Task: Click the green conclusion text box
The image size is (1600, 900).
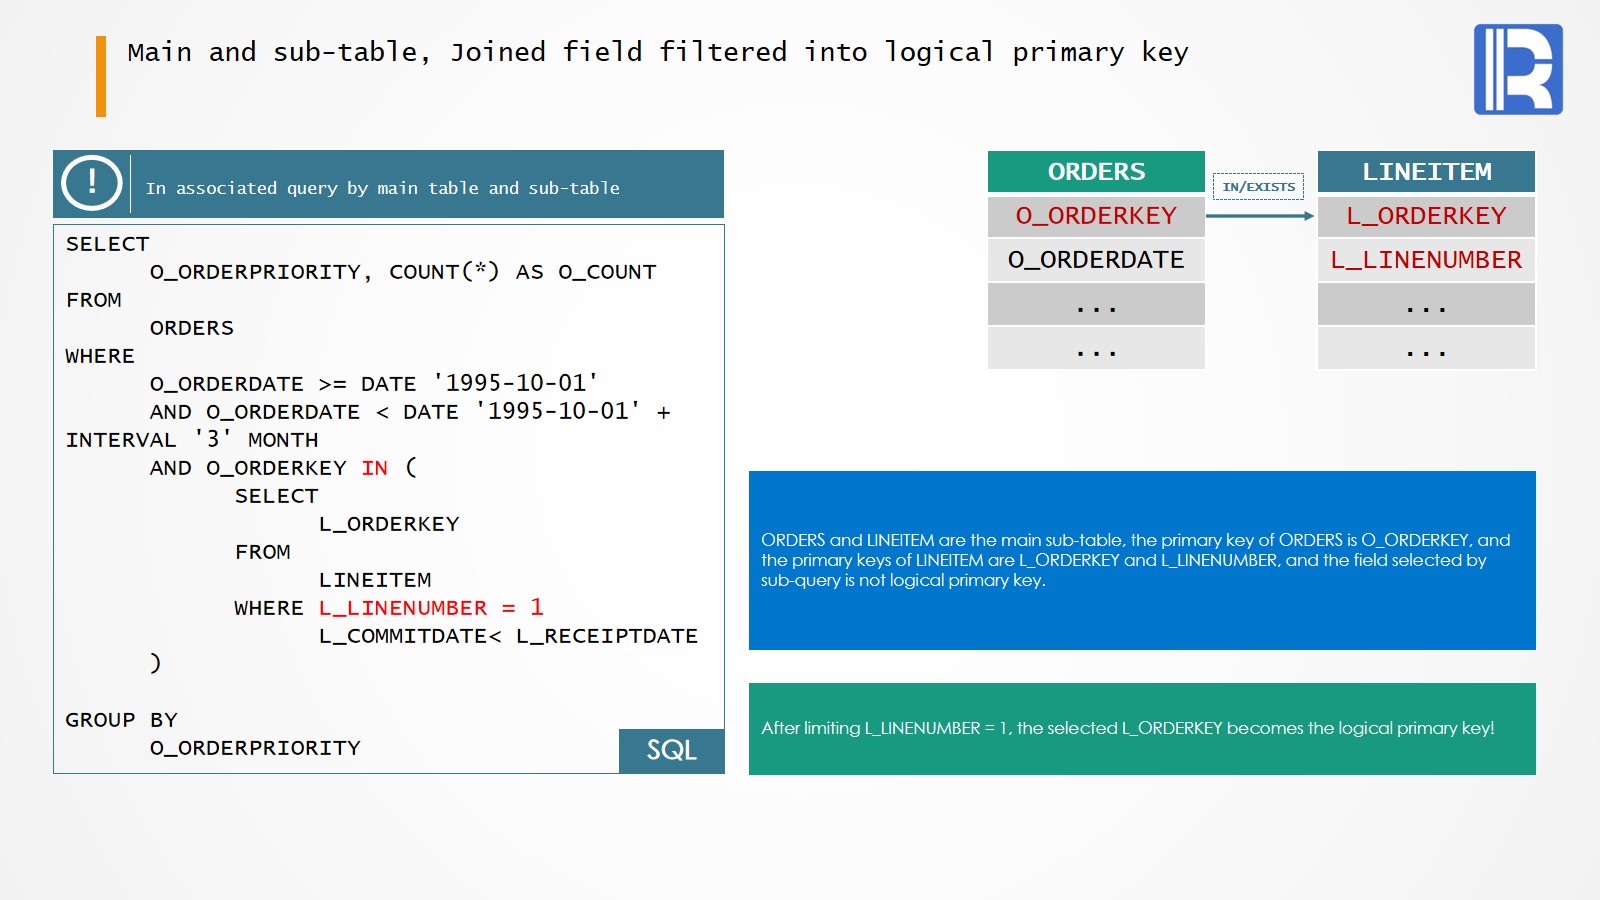Action: [1142, 728]
